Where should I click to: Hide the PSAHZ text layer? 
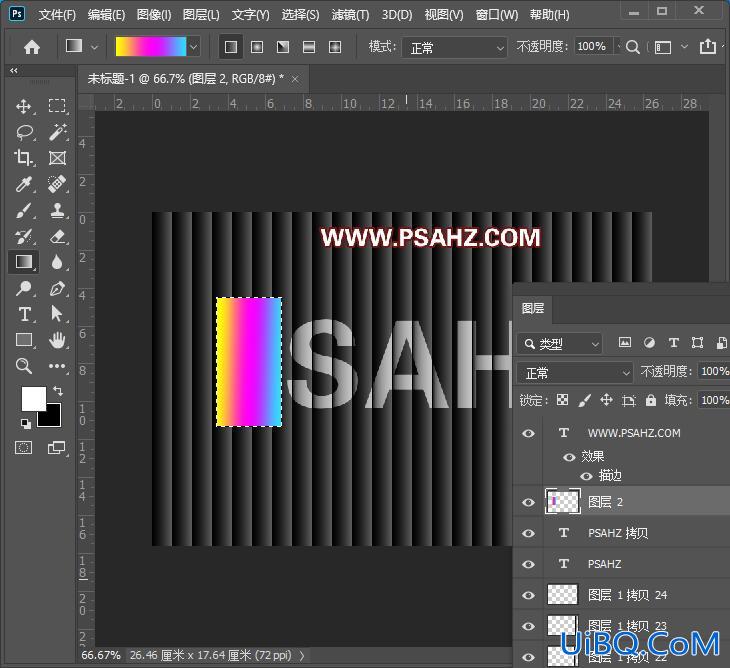pos(528,564)
